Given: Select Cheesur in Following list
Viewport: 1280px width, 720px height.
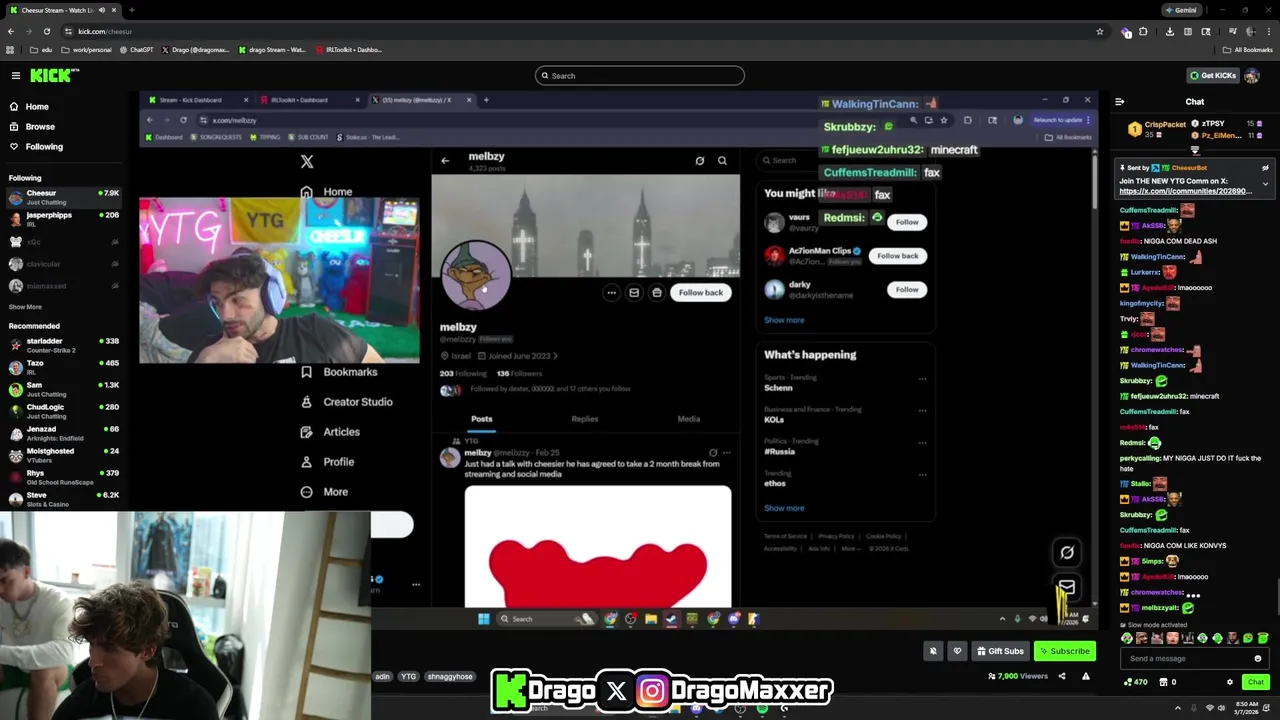Looking at the screenshot, I should pos(64,197).
